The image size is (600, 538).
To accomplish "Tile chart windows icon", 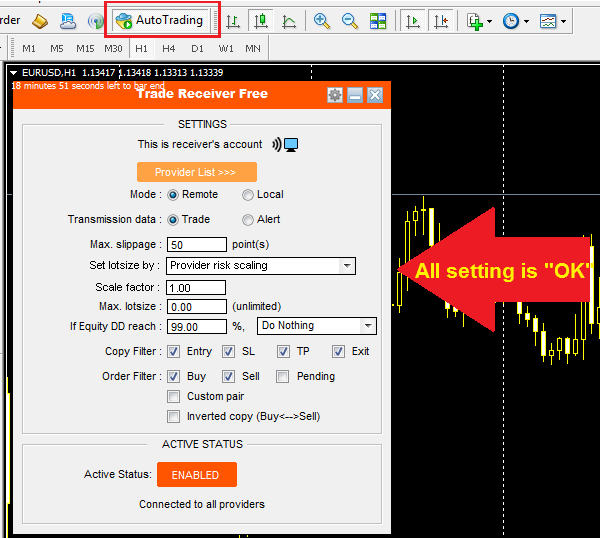I will pos(378,21).
